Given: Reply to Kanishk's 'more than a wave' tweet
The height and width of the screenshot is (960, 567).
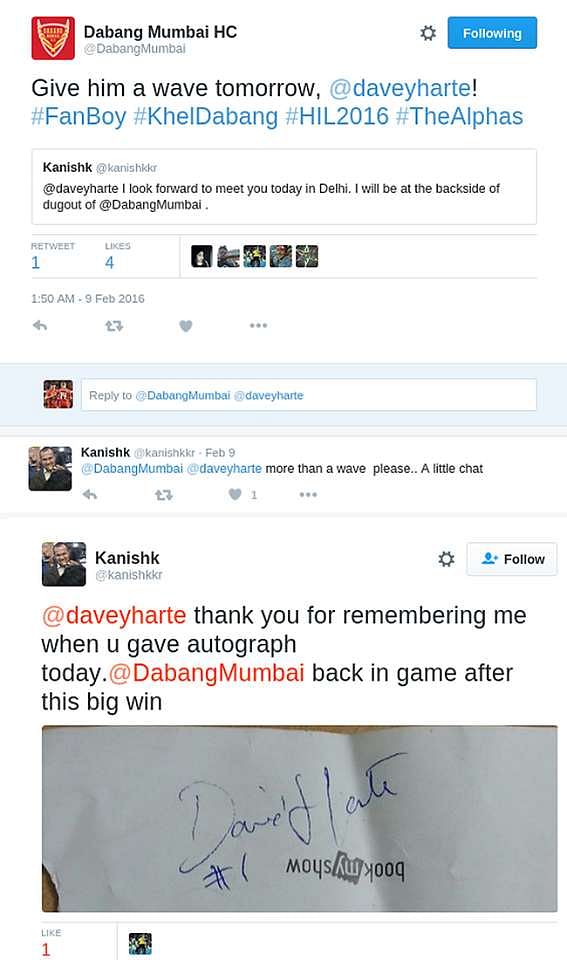Looking at the screenshot, I should pos(90,494).
